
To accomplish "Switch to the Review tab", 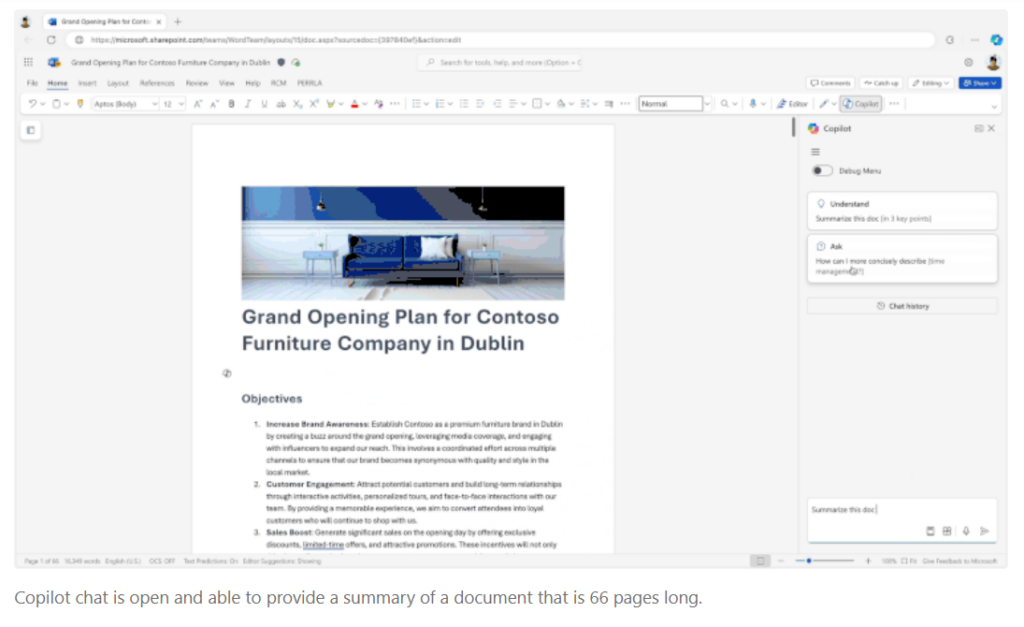I will pyautogui.click(x=197, y=83).
